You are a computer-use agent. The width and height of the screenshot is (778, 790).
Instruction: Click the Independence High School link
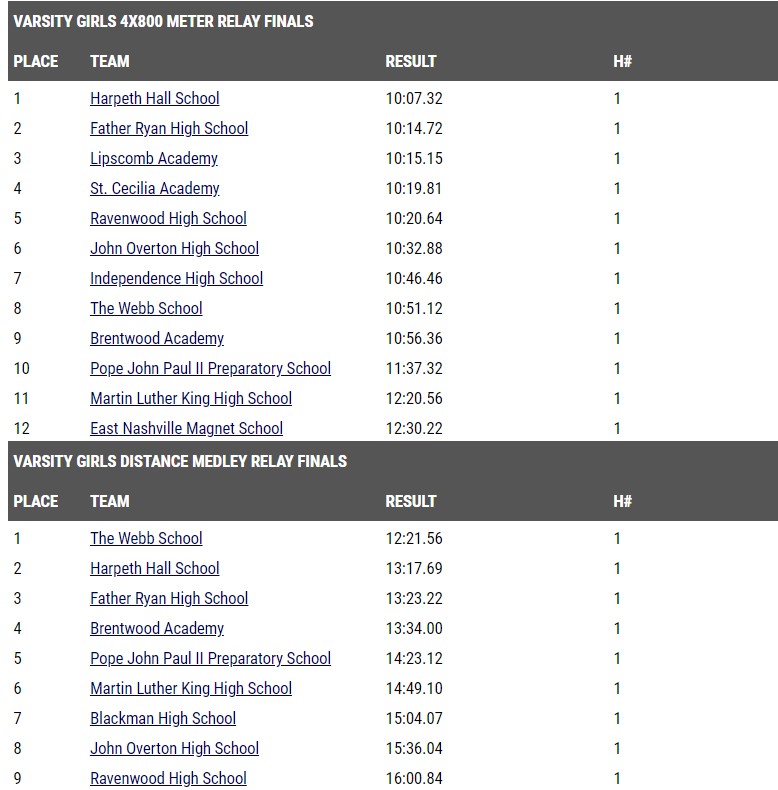click(176, 278)
